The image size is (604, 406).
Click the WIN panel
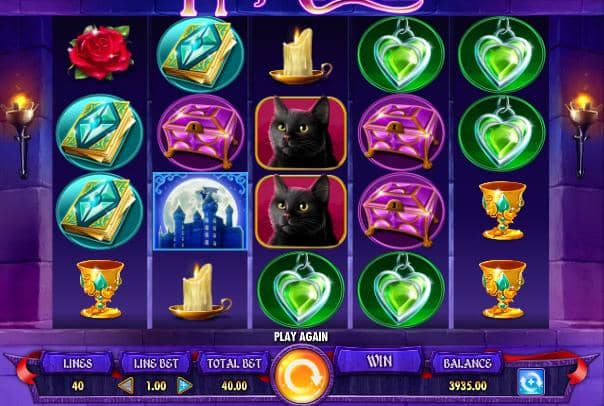379,361
